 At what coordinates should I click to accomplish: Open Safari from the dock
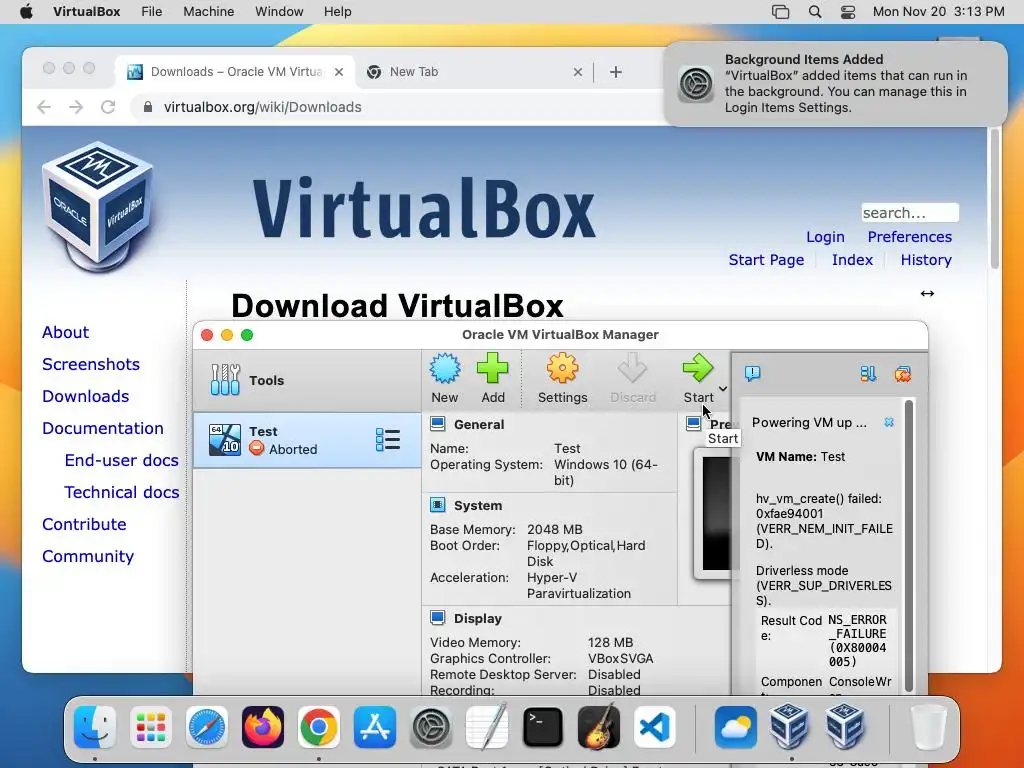[207, 727]
